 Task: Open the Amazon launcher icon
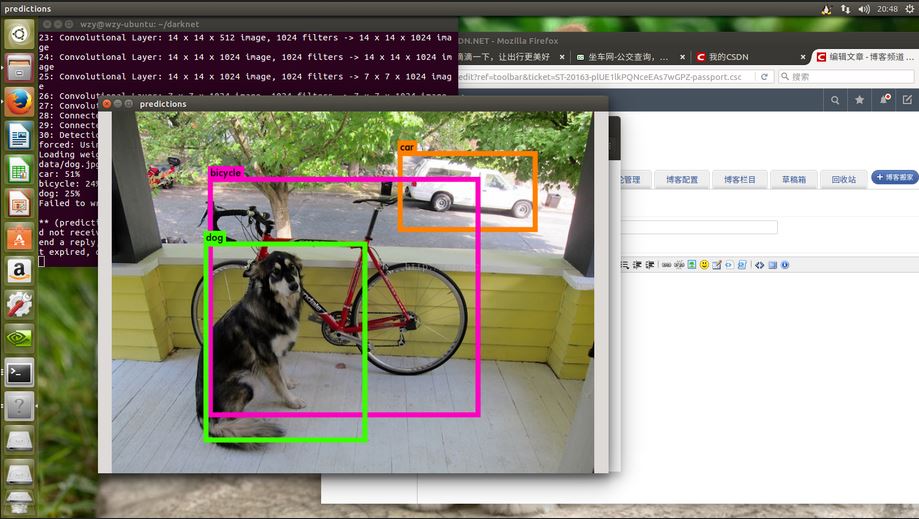[19, 271]
